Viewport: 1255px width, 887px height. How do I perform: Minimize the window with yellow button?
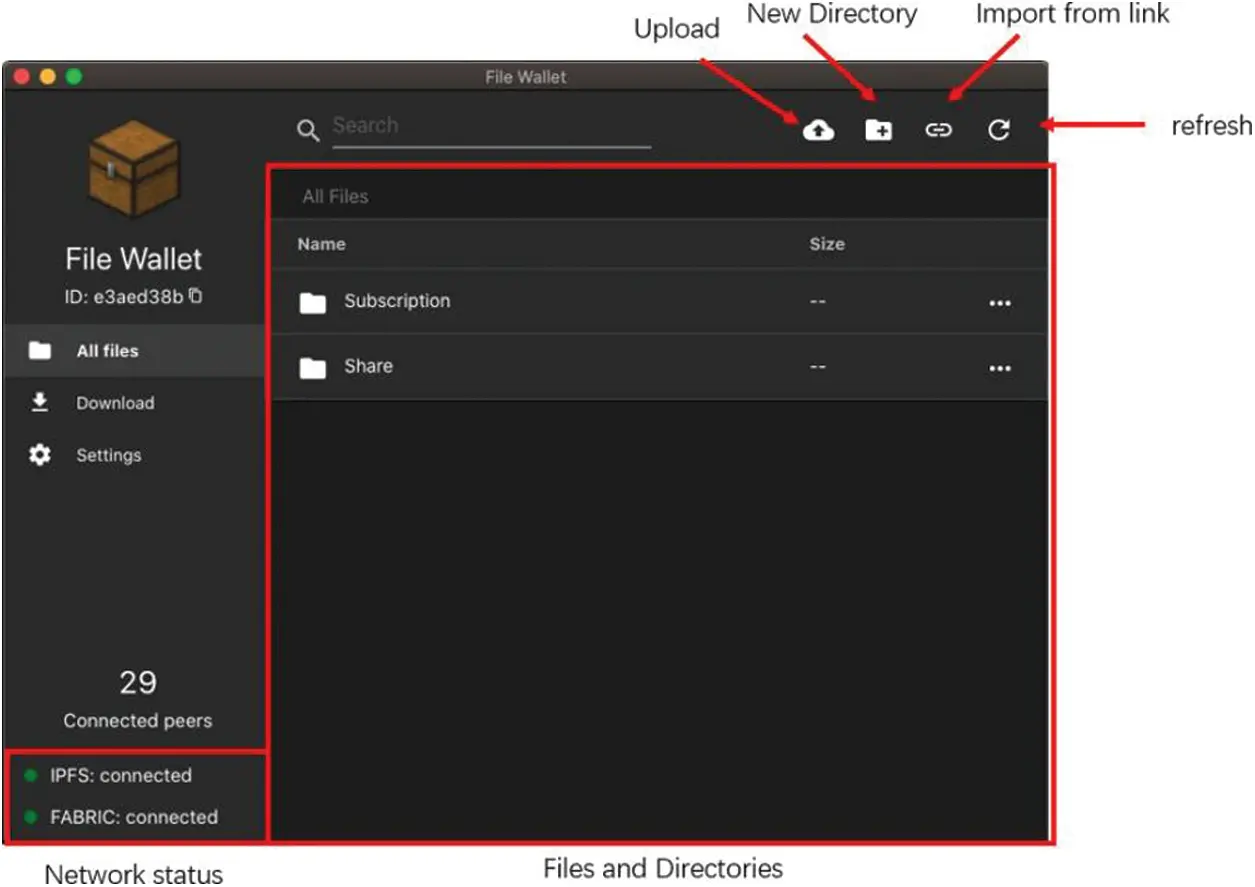coord(47,77)
